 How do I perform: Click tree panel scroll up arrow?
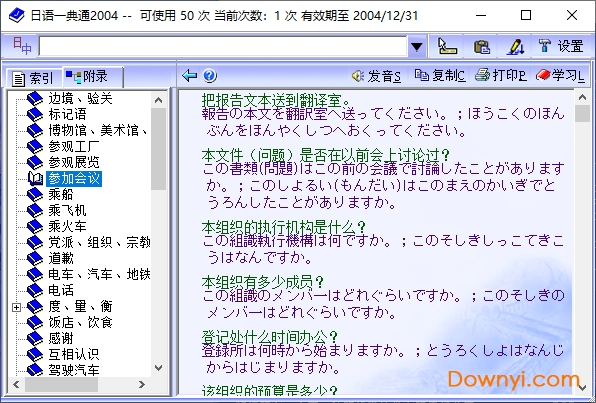pos(159,100)
